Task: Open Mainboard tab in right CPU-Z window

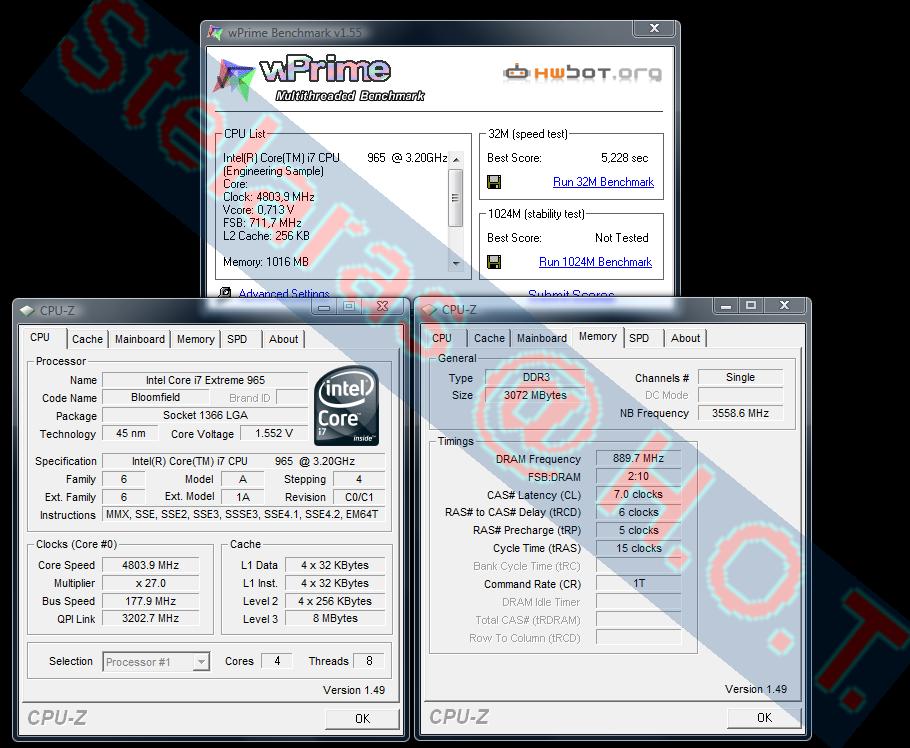Action: pyautogui.click(x=542, y=338)
